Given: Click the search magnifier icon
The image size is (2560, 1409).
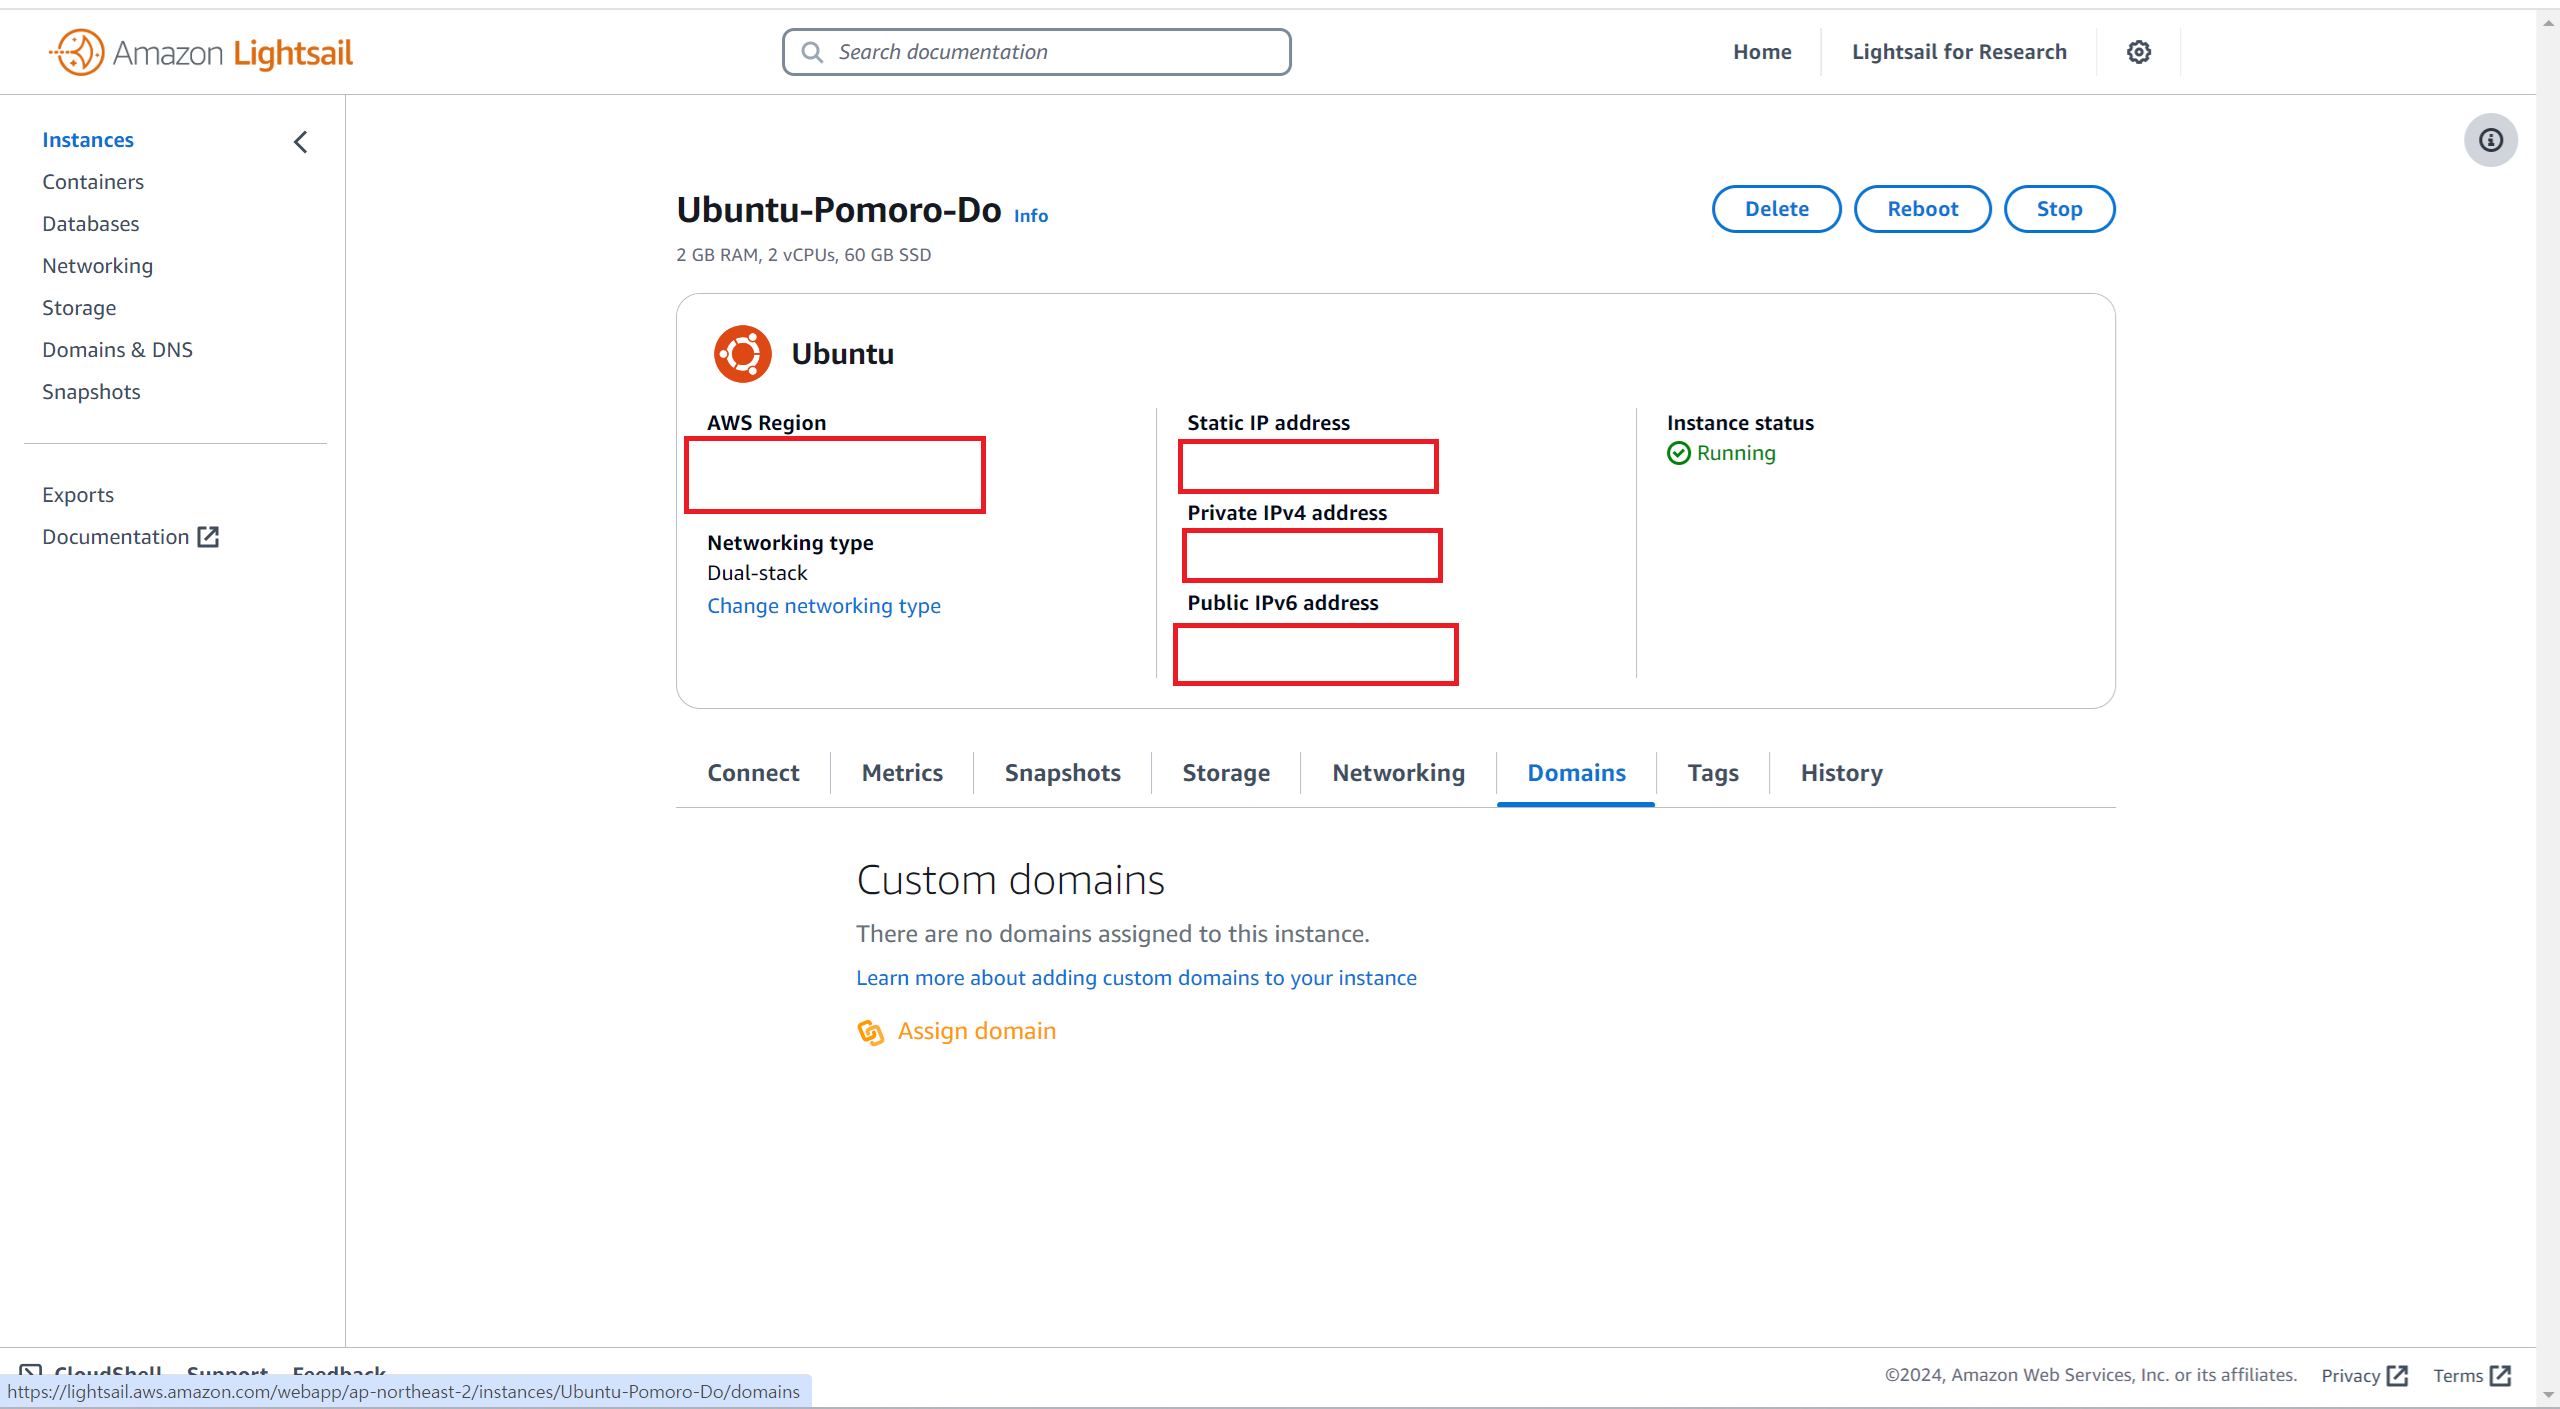Looking at the screenshot, I should click(812, 52).
